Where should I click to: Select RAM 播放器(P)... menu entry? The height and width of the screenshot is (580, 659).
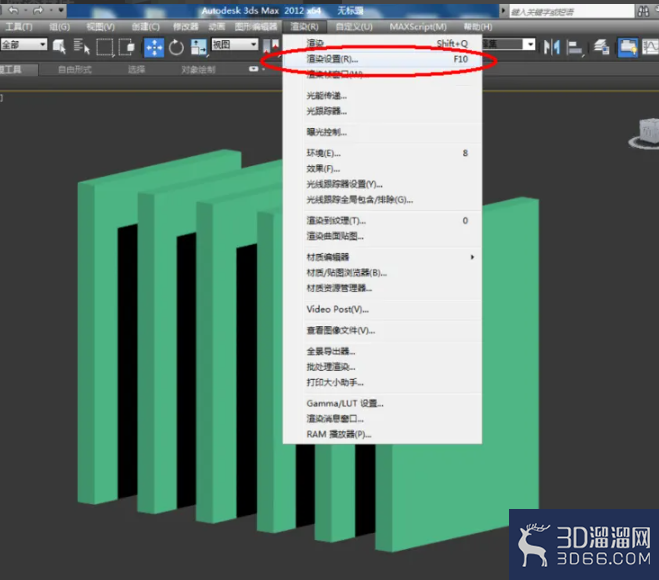coord(382,435)
